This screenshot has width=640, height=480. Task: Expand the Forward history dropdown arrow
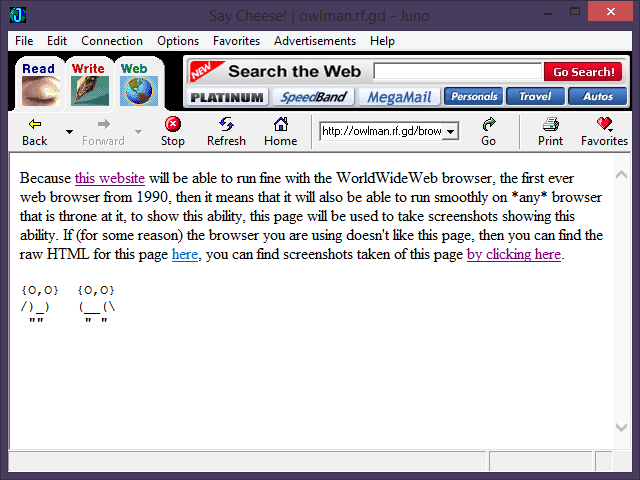click(138, 131)
